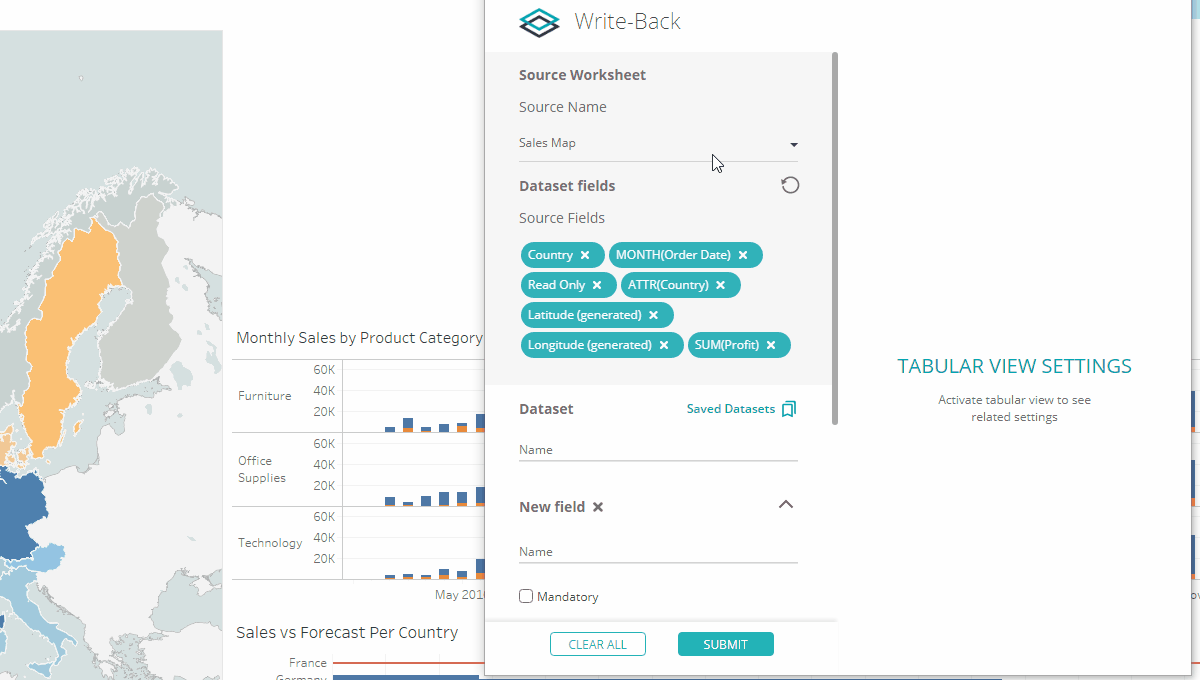The width and height of the screenshot is (1200, 680).
Task: Remove the MONTH(Order Date) field chip
Action: click(x=743, y=254)
